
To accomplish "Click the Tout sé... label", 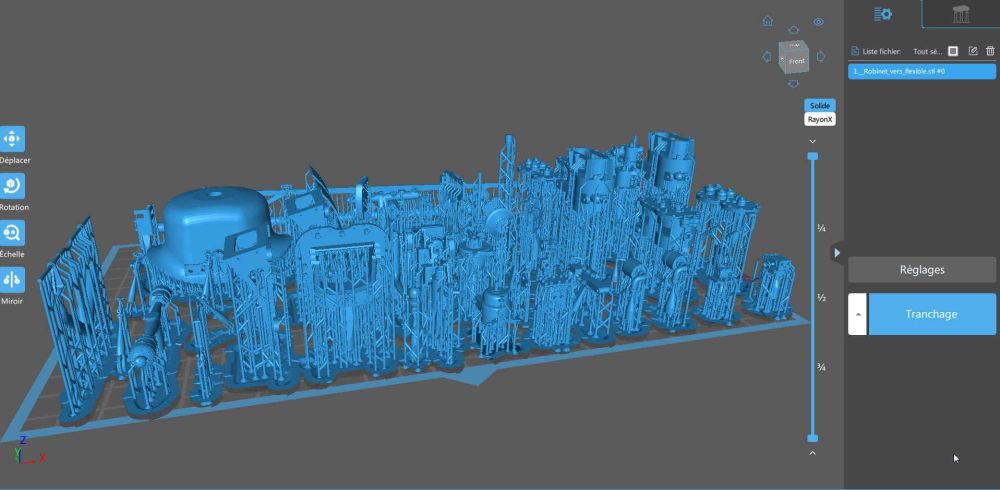I will 927,52.
